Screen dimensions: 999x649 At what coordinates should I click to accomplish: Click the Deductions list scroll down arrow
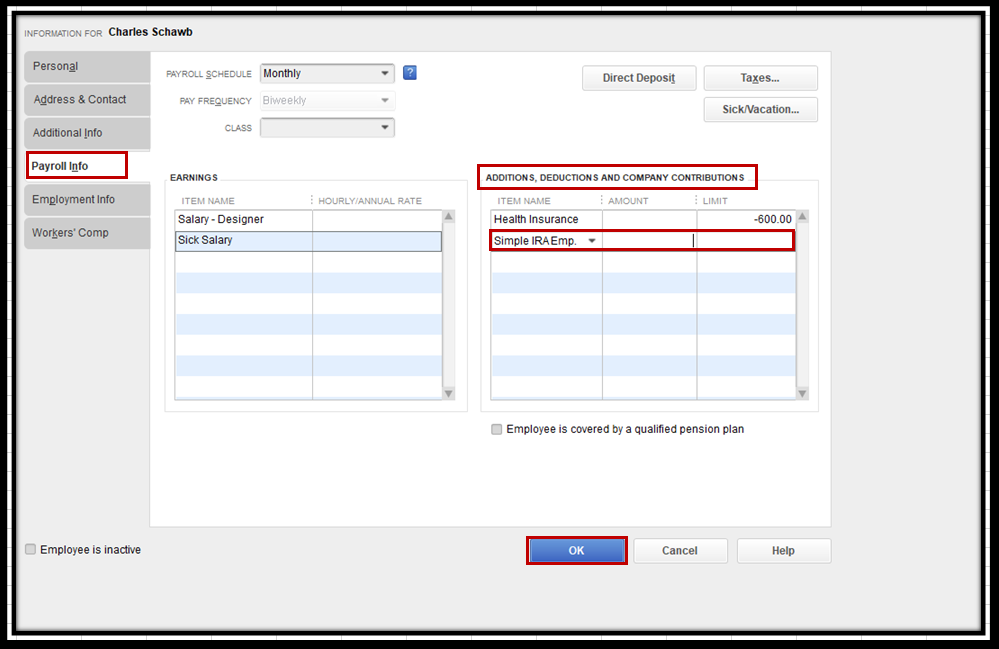[803, 393]
